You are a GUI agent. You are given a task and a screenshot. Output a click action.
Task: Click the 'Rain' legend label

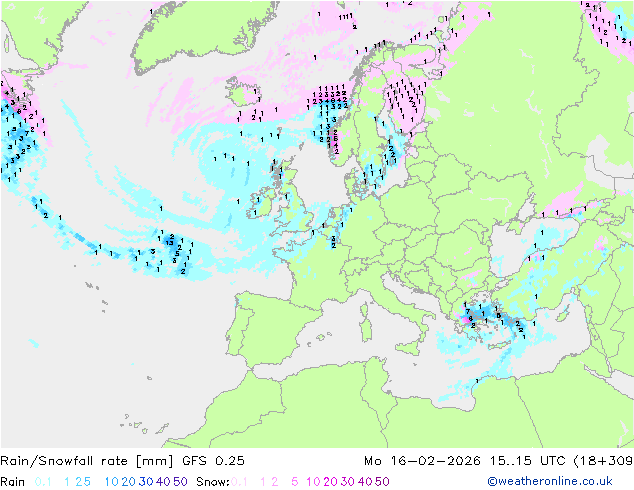pos(13,482)
